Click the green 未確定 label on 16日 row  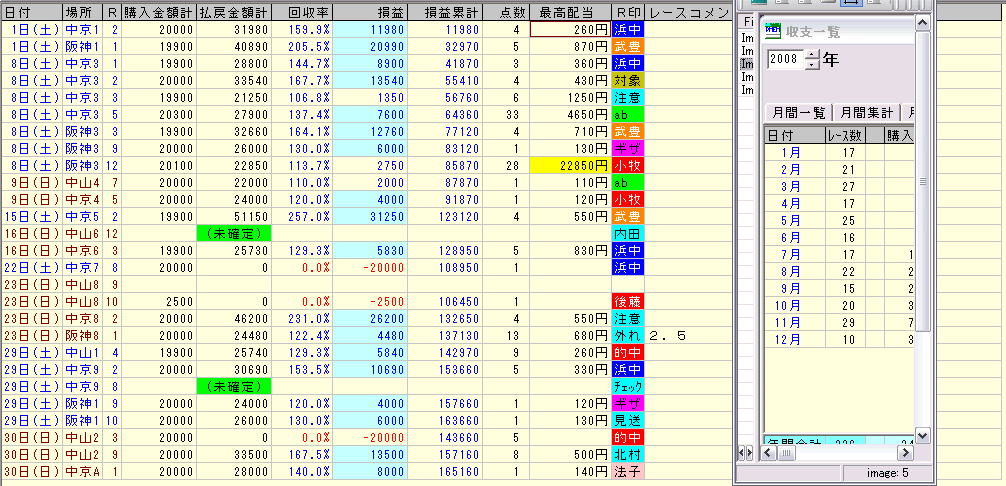click(x=233, y=232)
